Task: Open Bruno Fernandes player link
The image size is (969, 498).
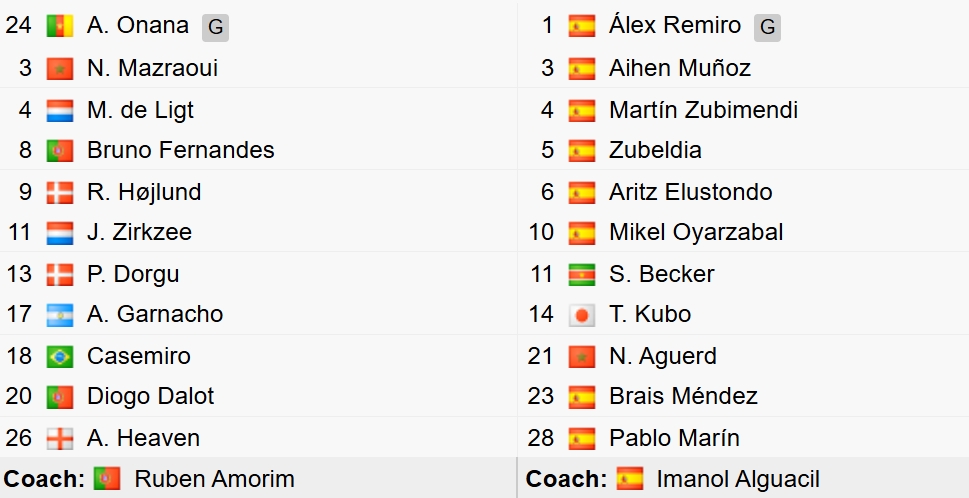Action: click(x=180, y=151)
